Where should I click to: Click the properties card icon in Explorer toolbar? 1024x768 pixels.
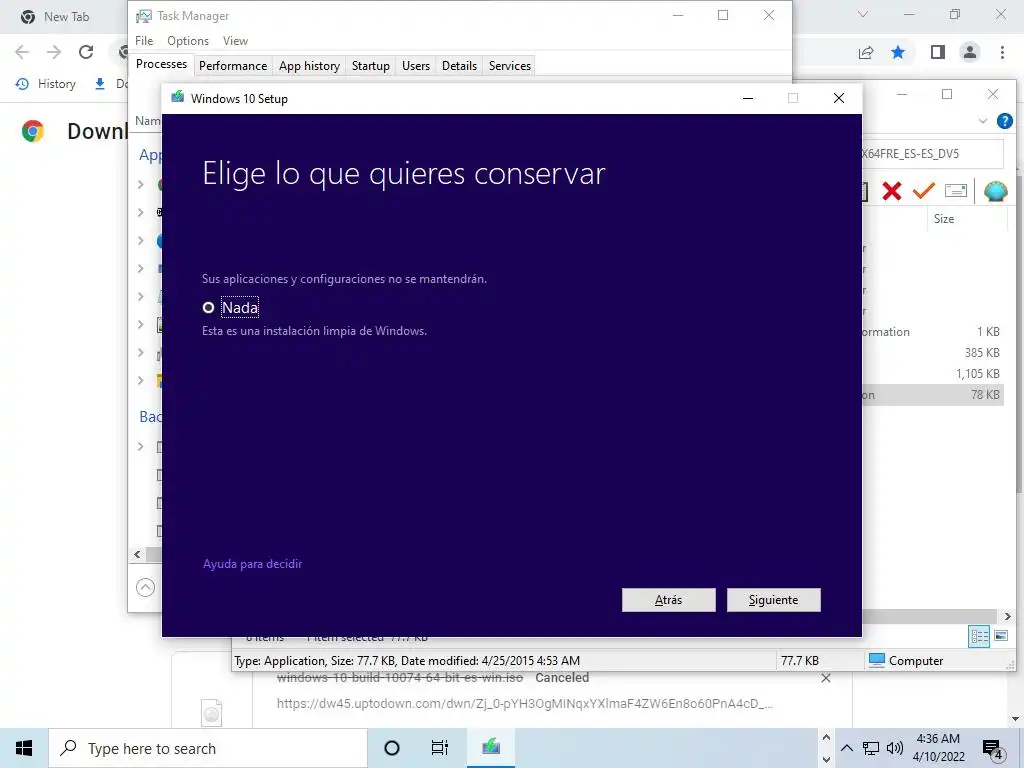pos(955,191)
